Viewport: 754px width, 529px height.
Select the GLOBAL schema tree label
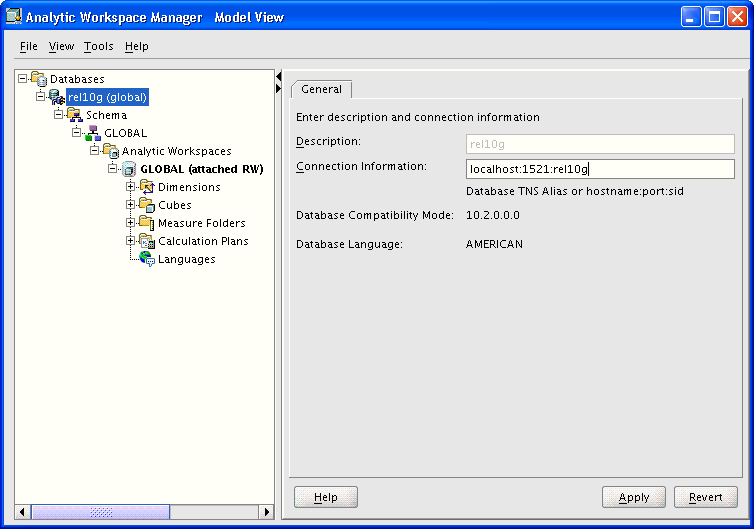click(126, 133)
